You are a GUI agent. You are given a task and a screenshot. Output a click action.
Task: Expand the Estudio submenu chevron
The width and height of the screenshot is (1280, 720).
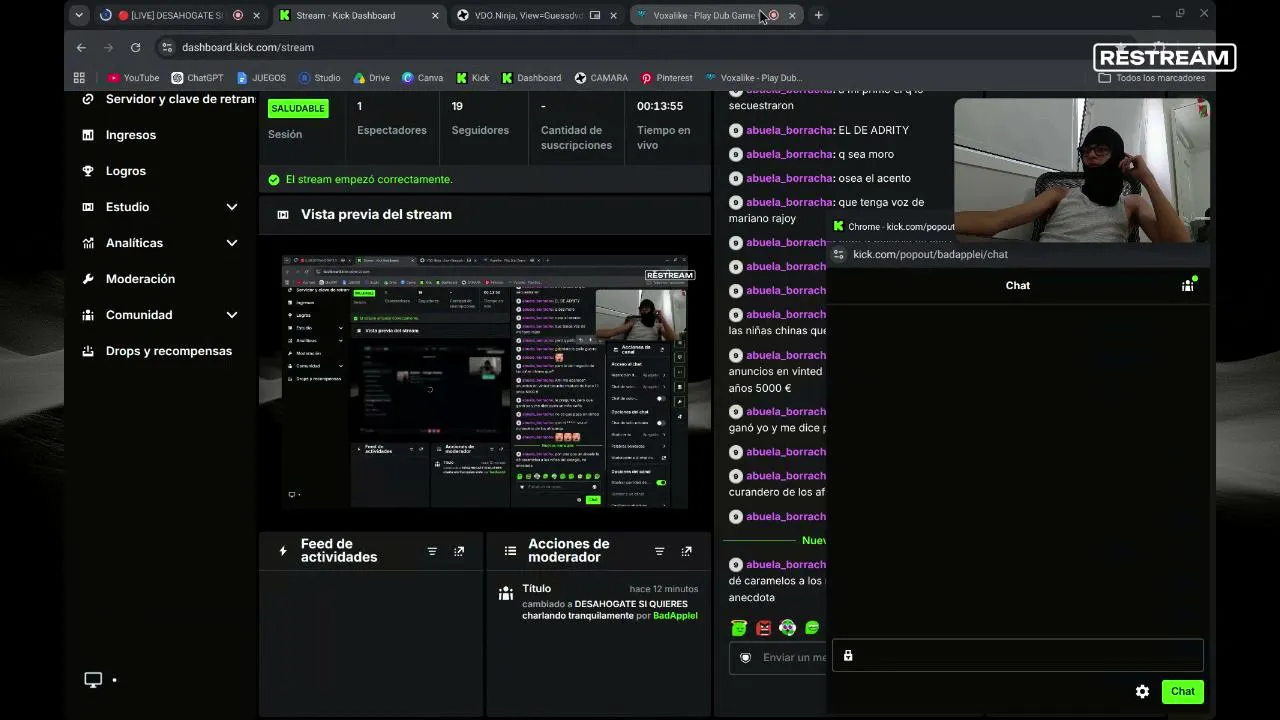(x=232, y=207)
